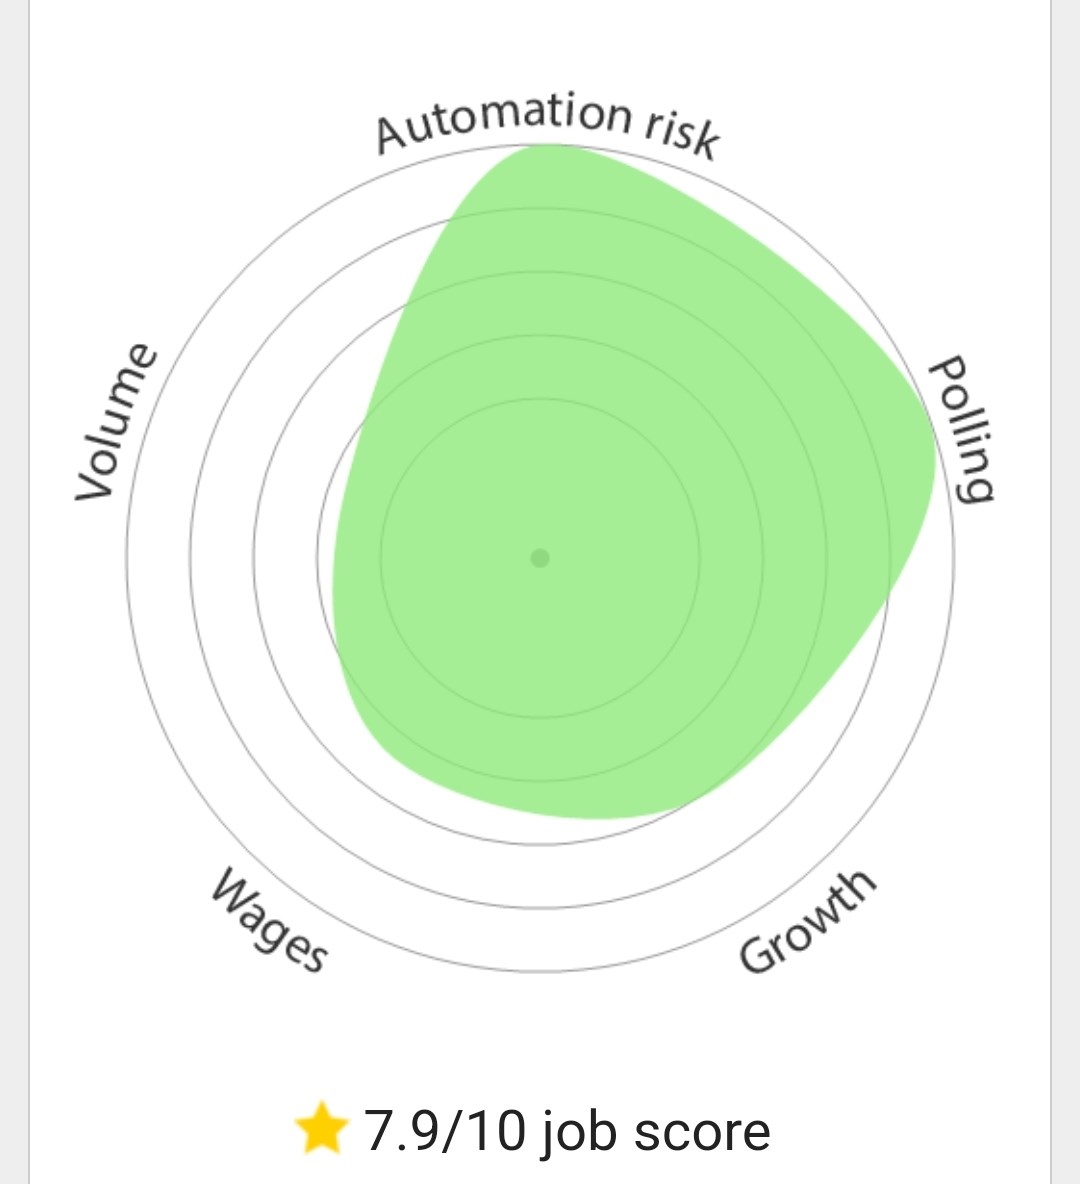1080x1184 pixels.
Task: Select the Automation risk axis label
Action: coord(548,124)
